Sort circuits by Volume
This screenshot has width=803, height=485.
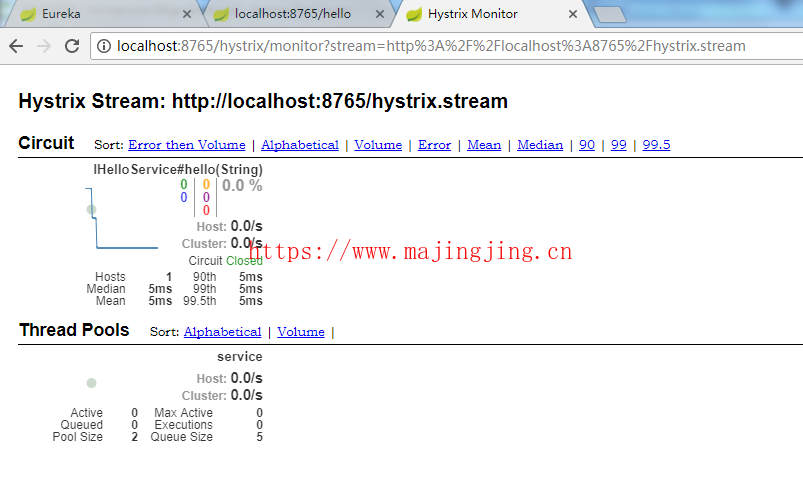(378, 145)
